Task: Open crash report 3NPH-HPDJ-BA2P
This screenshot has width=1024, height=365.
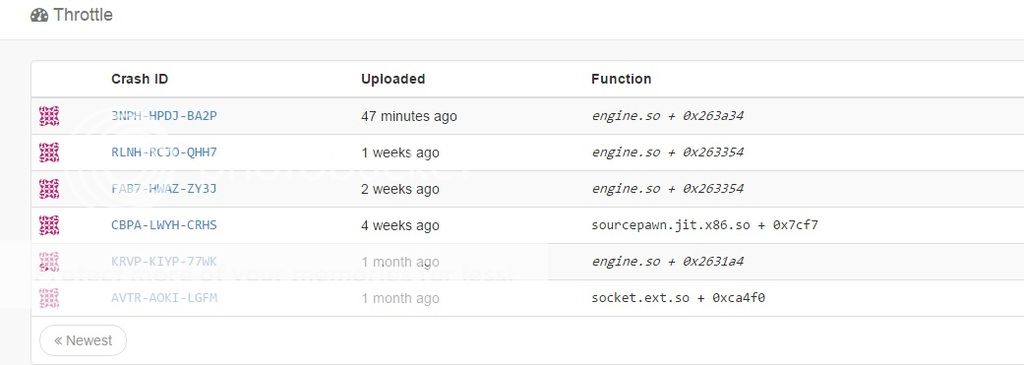Action: [164, 116]
